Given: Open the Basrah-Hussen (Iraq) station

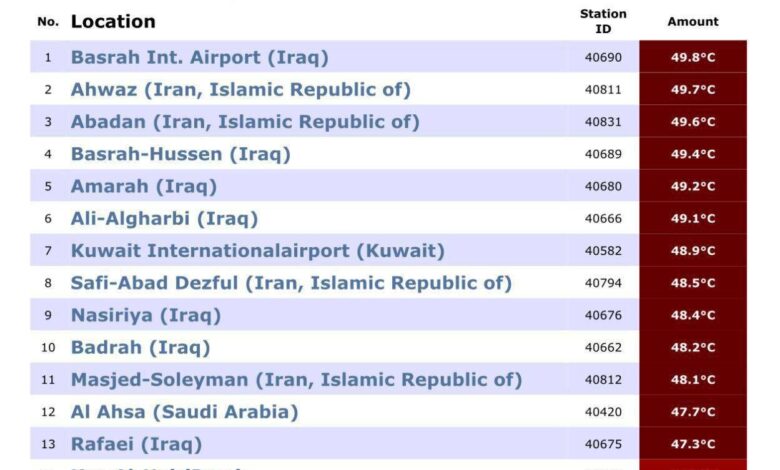Looking at the screenshot, I should (181, 154).
